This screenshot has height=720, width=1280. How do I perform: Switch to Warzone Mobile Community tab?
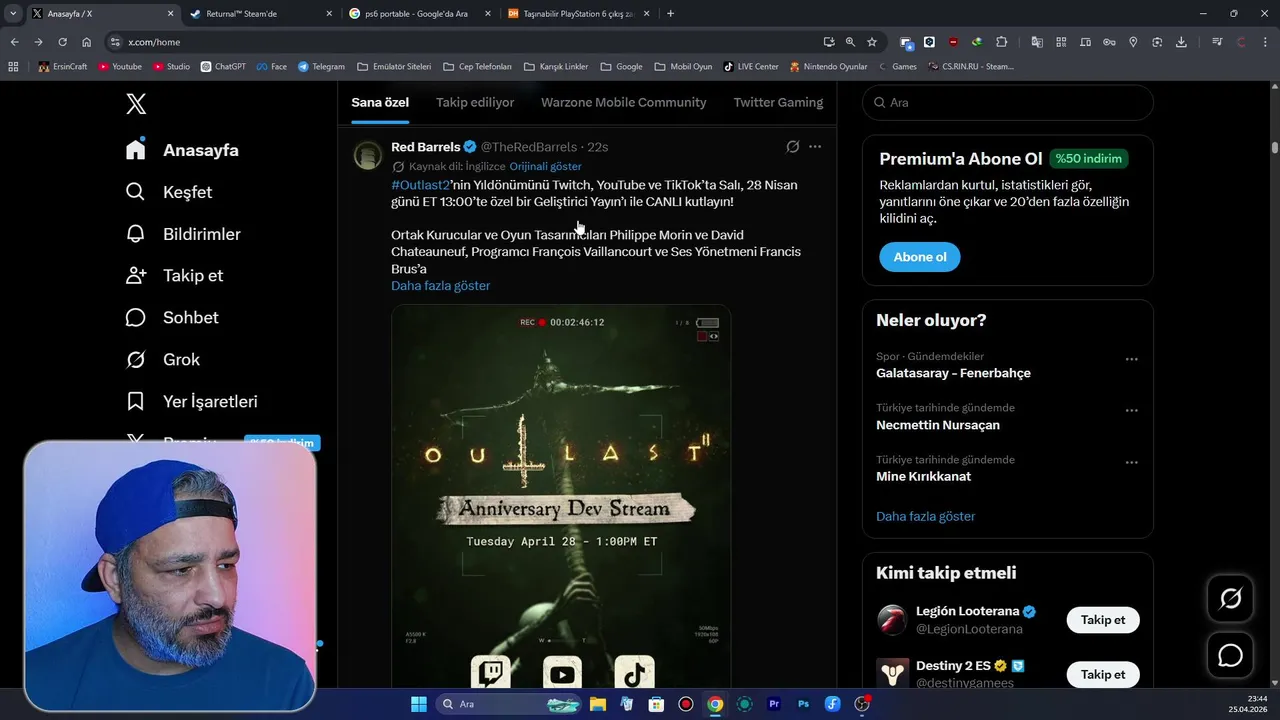click(624, 102)
